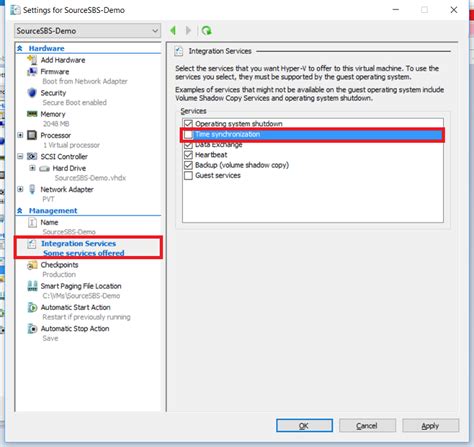474x447 pixels.
Task: Click 'PVT' under Network Adapter
Action: pyautogui.click(x=48, y=199)
